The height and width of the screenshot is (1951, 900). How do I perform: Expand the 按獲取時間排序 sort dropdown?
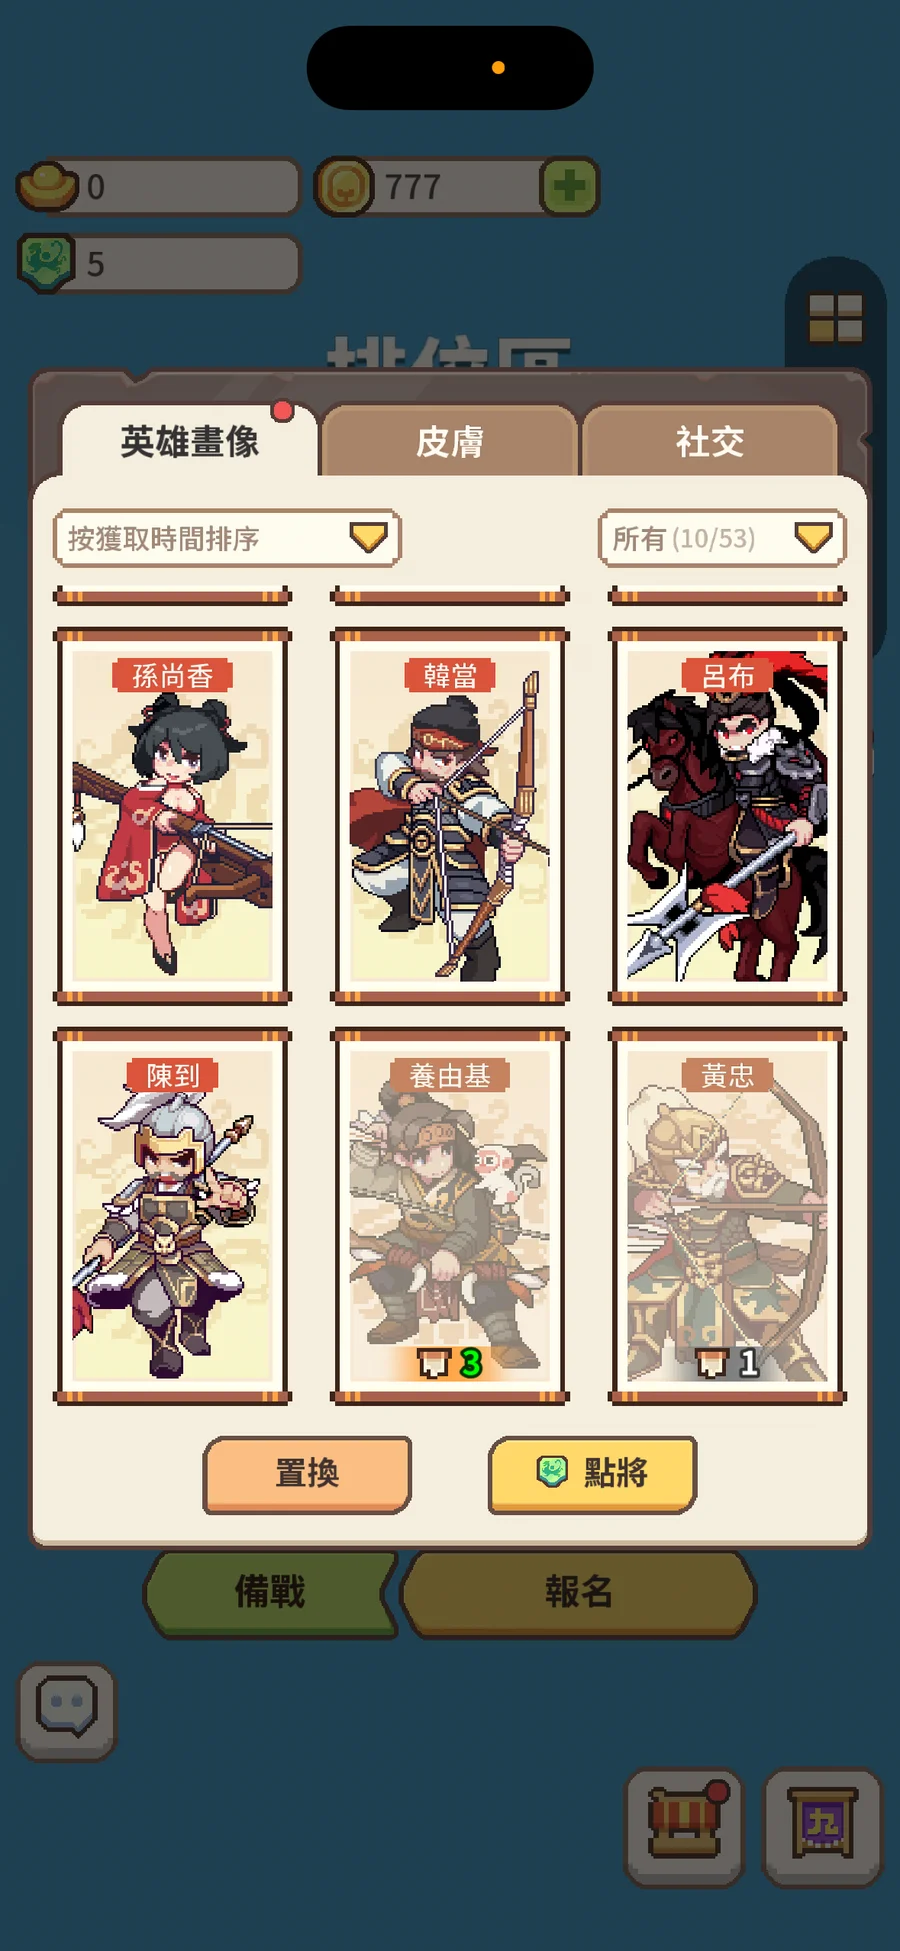point(227,538)
